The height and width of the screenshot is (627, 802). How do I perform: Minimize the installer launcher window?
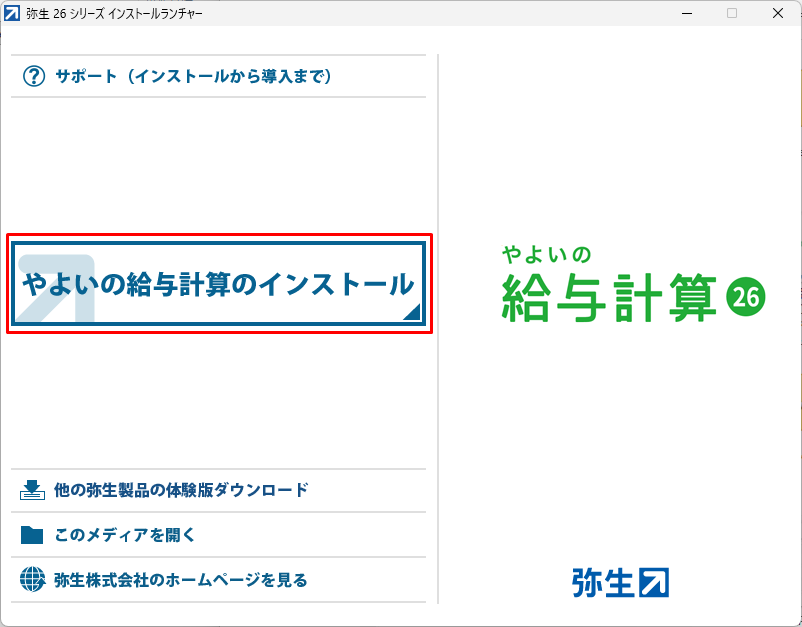686,13
